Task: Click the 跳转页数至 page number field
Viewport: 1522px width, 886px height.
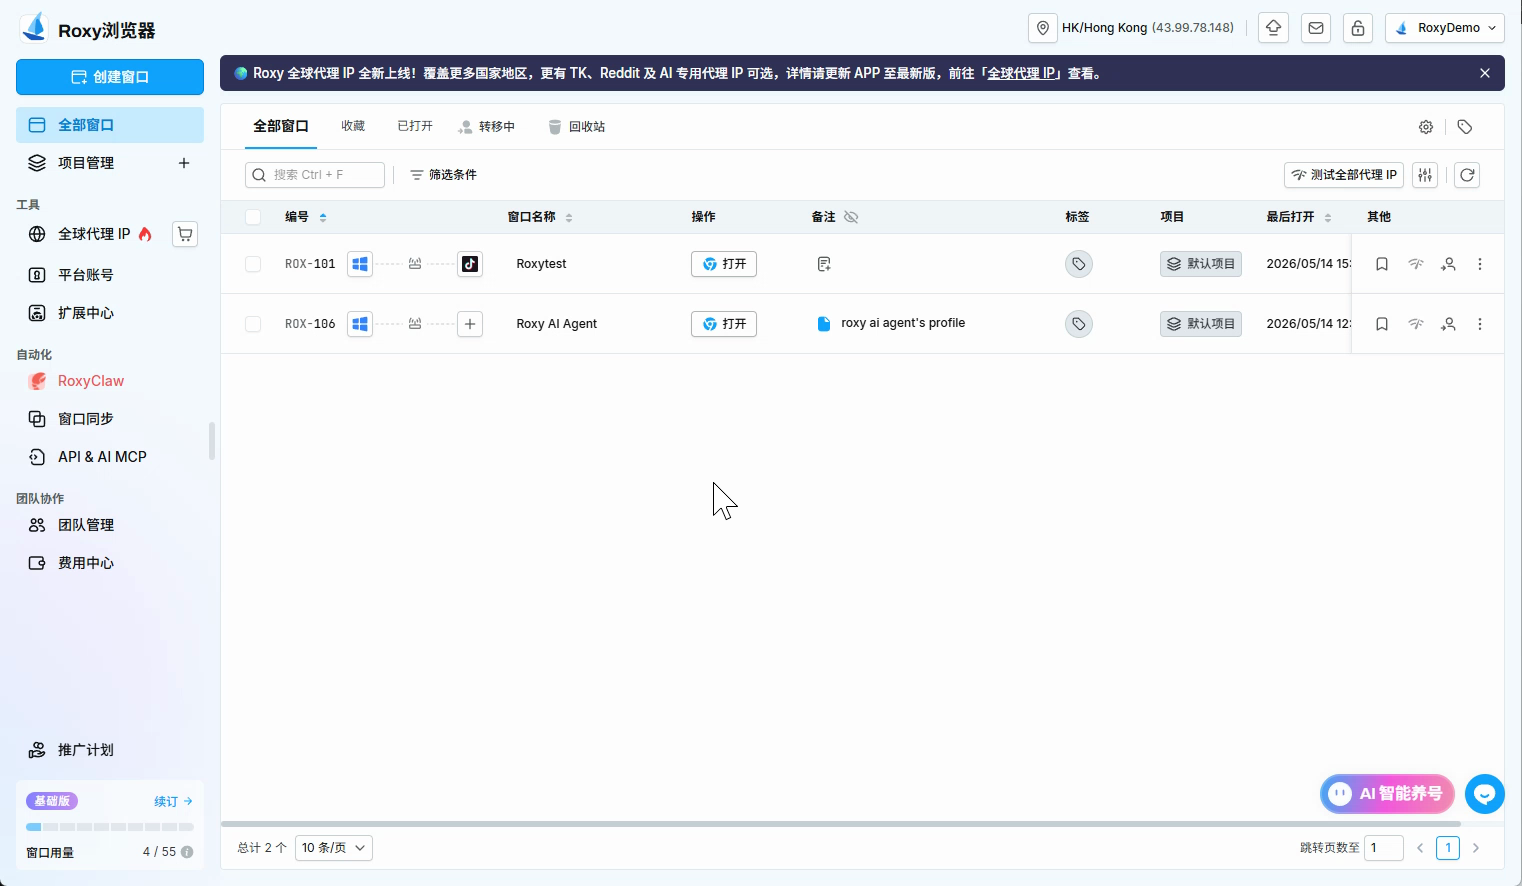Action: 1385,848
